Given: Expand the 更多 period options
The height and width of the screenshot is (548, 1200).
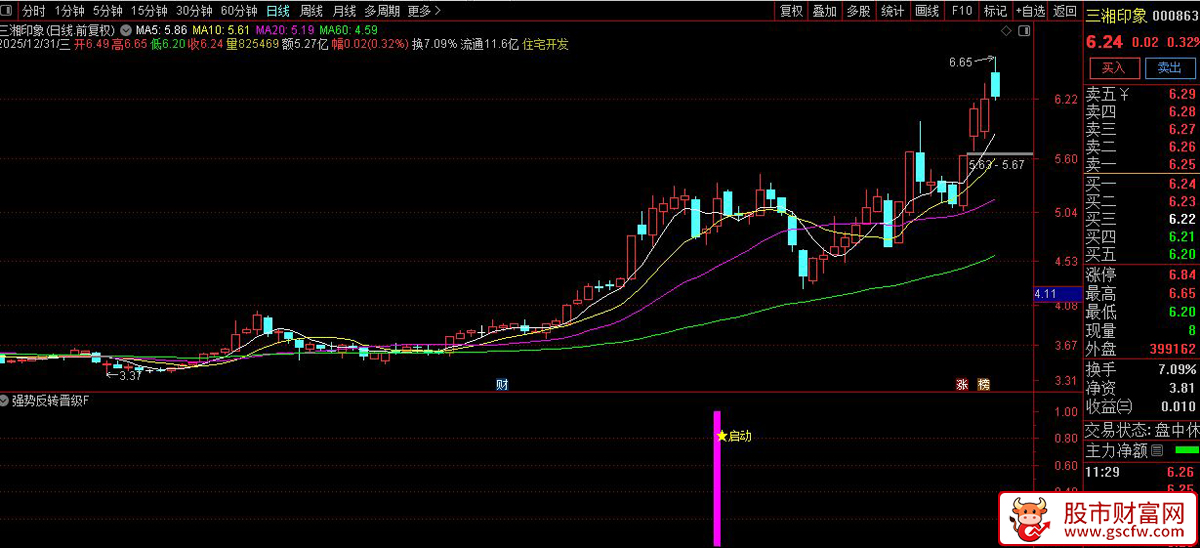Looking at the screenshot, I should 424,11.
